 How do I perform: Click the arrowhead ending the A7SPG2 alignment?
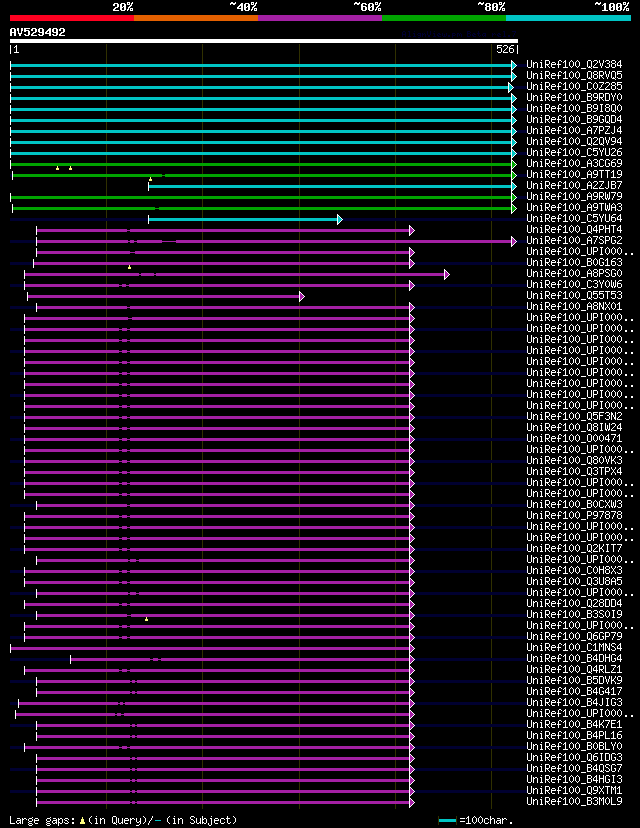(514, 241)
